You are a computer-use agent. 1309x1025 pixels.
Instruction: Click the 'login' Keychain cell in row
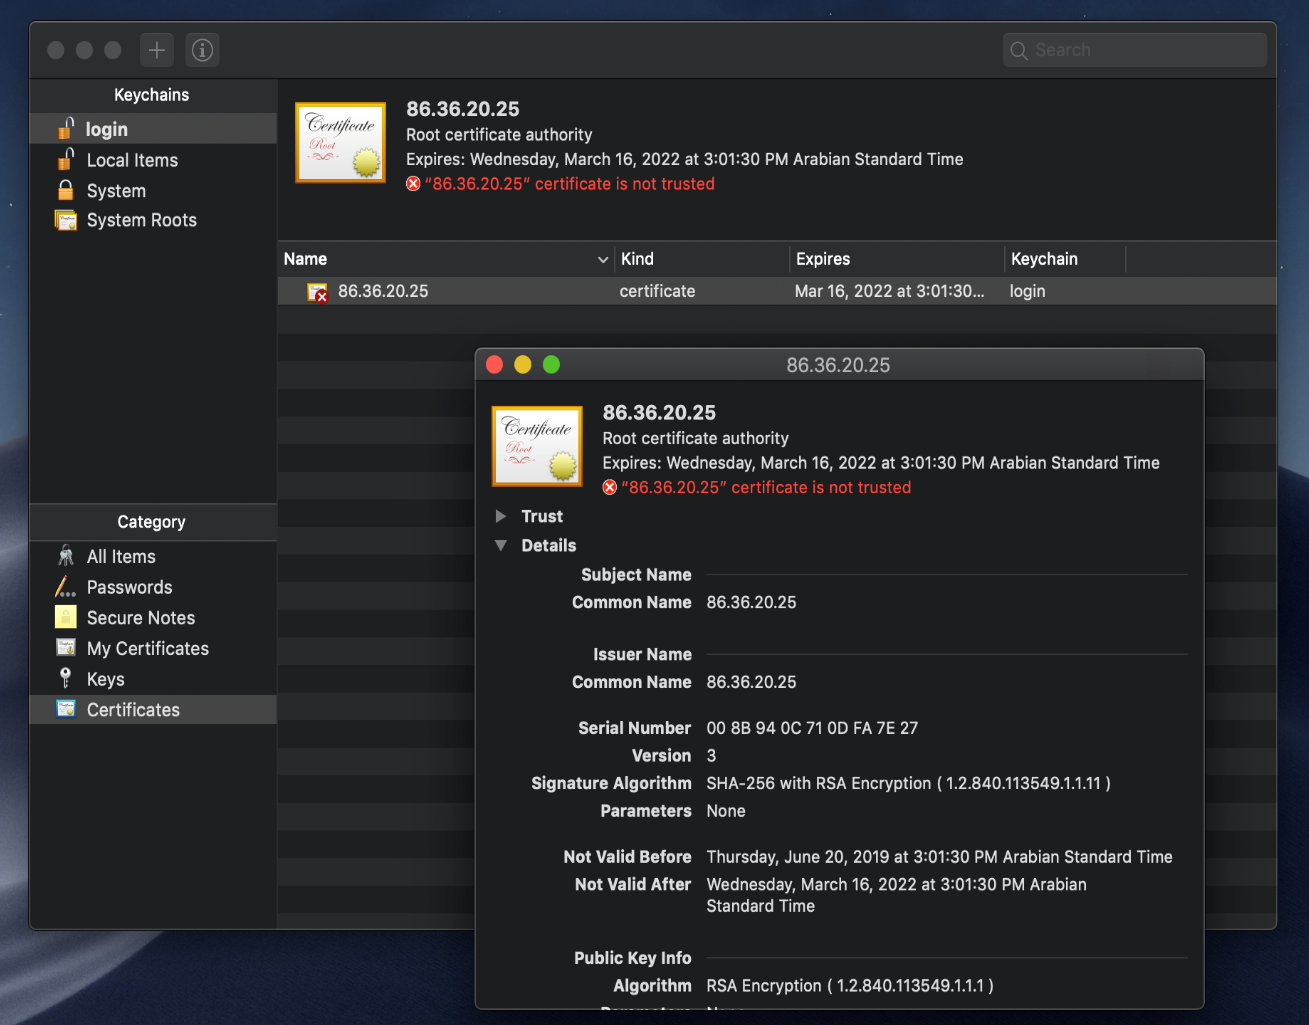(x=1027, y=291)
